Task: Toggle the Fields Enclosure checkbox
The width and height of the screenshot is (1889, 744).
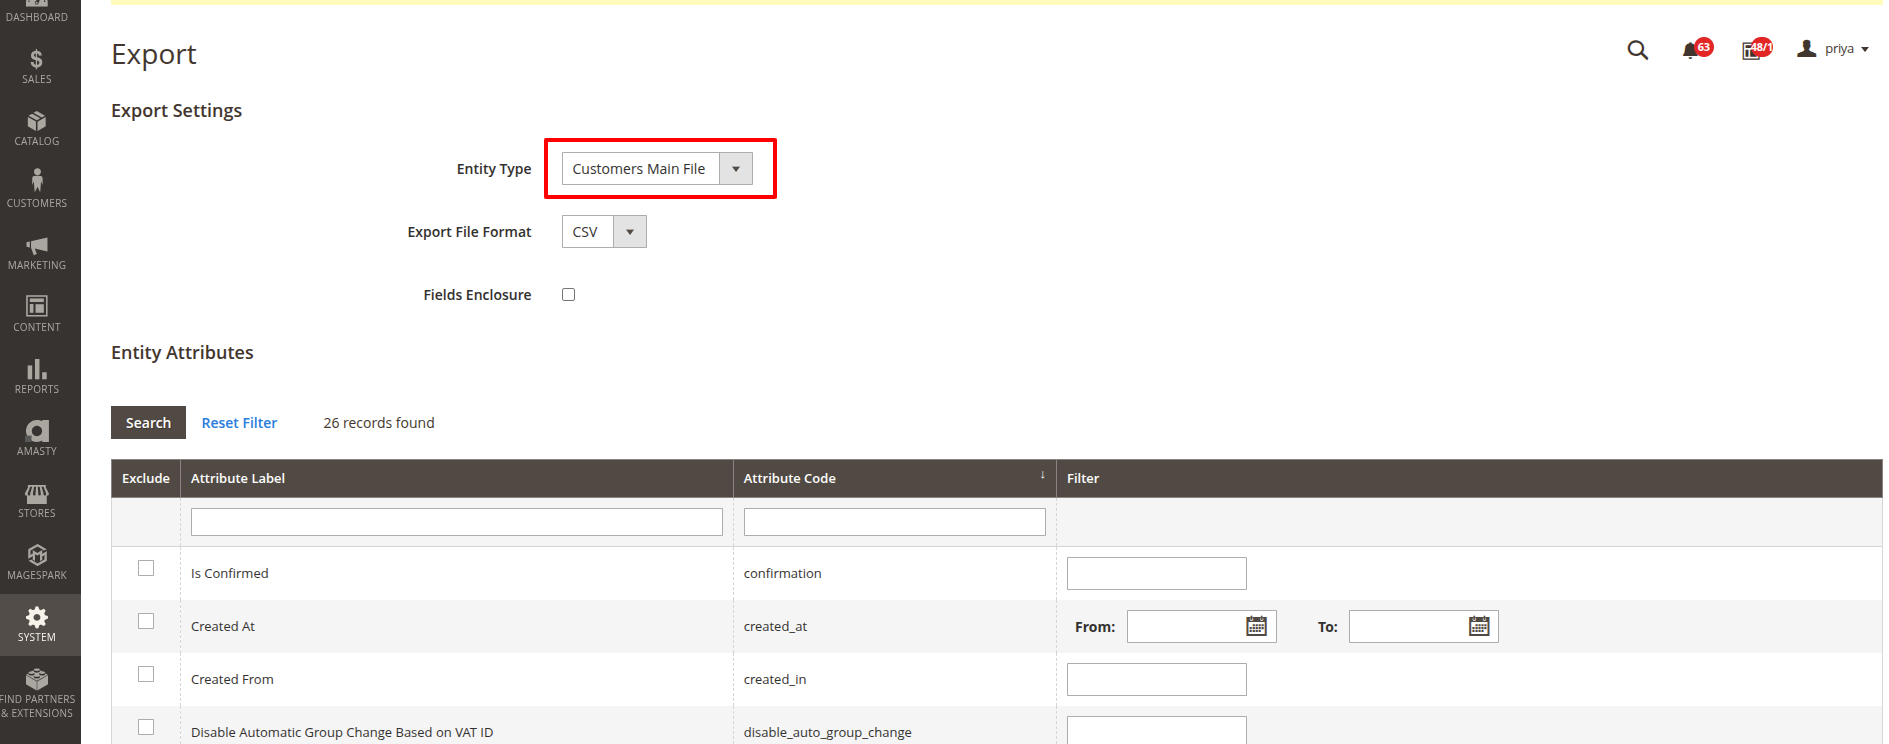Action: 568,295
